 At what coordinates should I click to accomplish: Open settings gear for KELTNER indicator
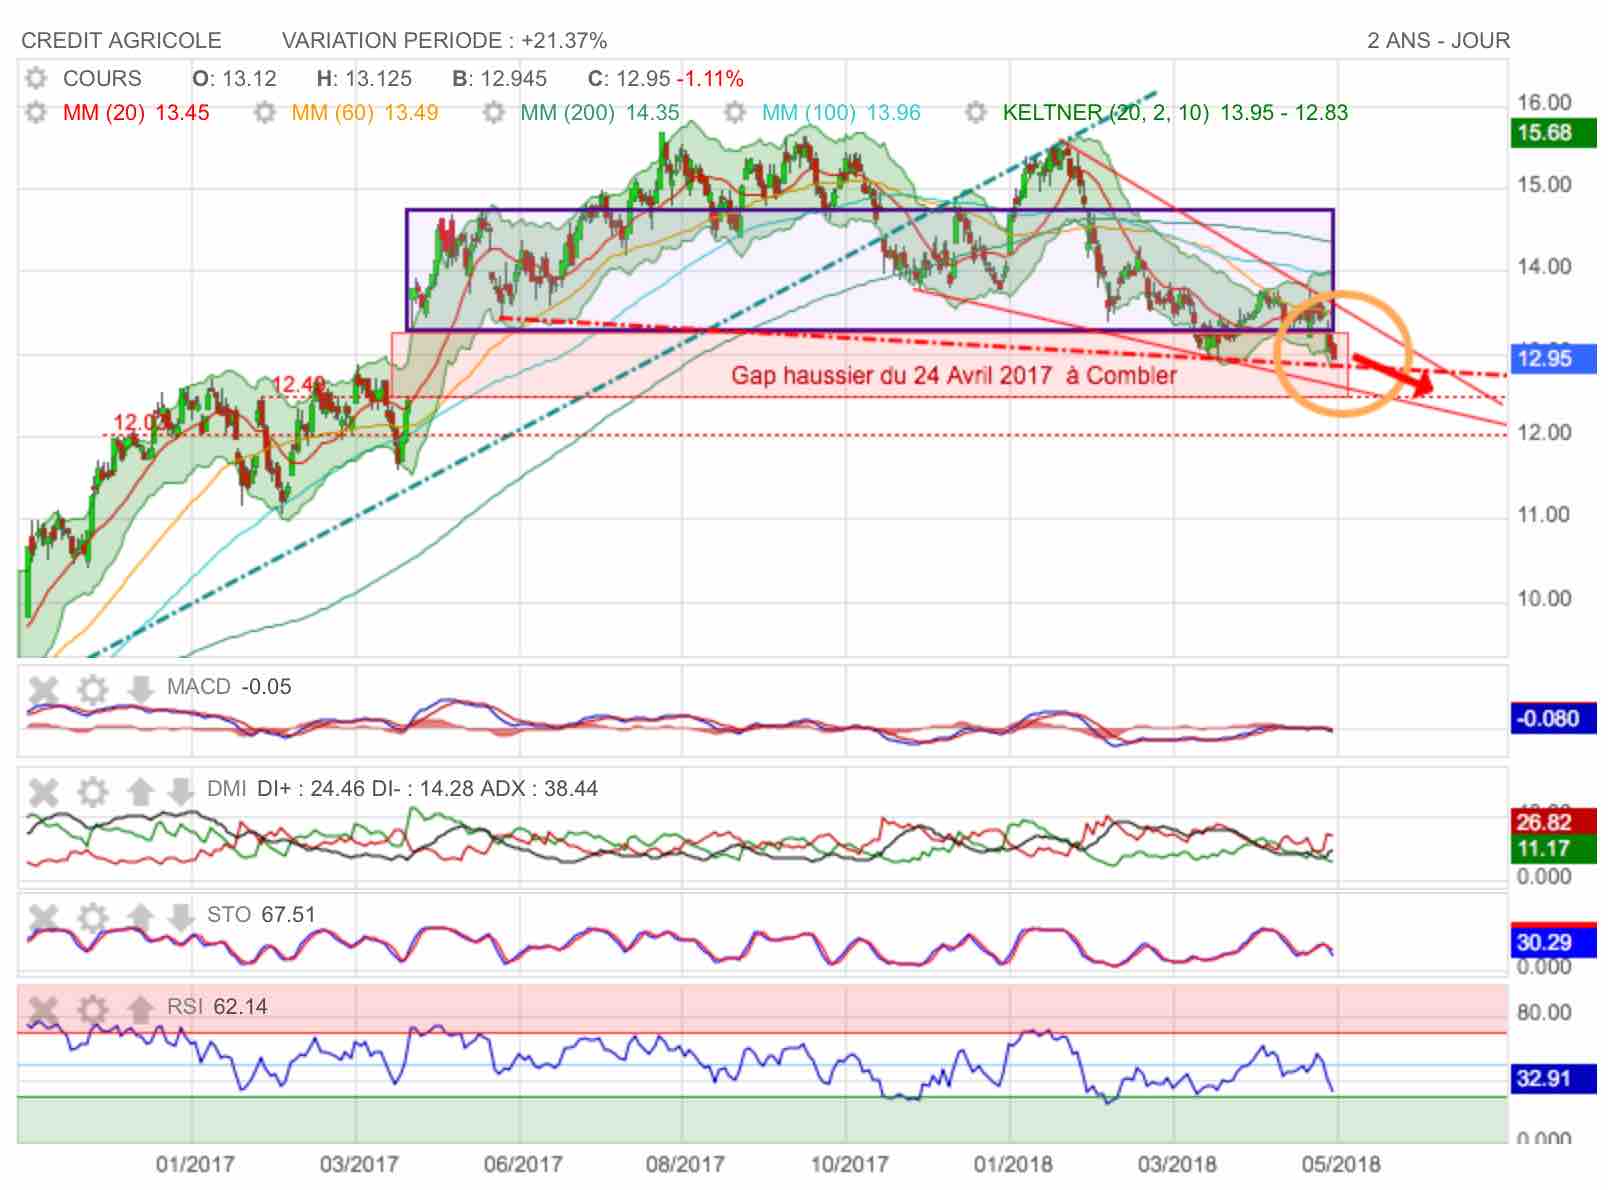976,112
